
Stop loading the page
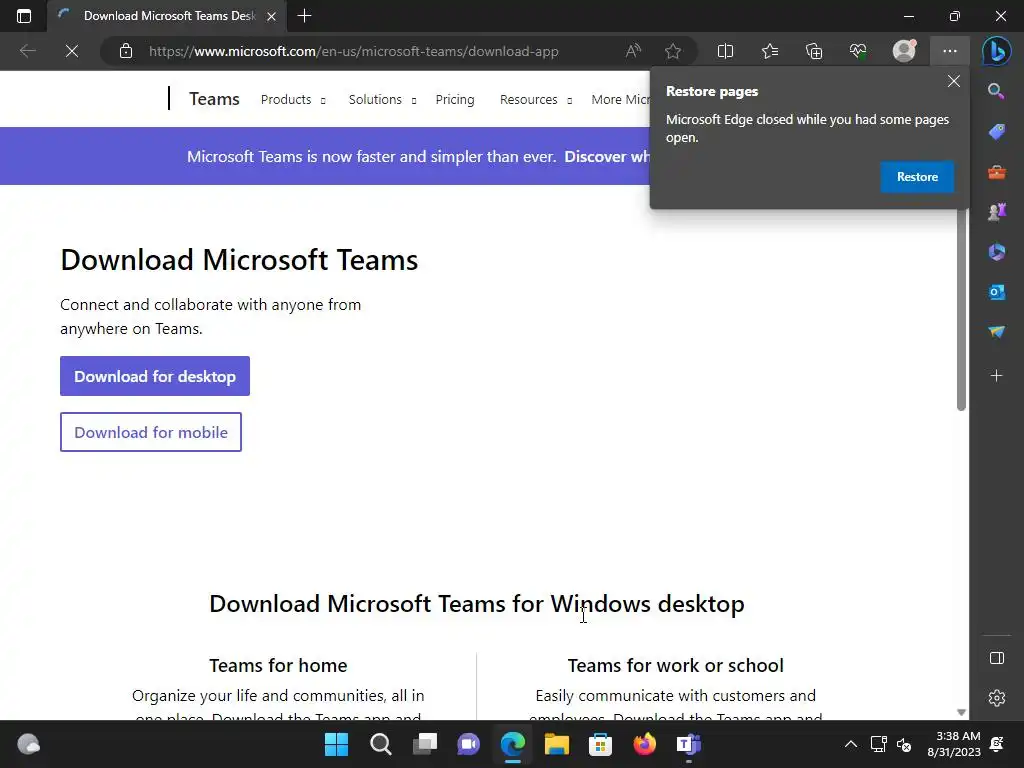(x=72, y=51)
